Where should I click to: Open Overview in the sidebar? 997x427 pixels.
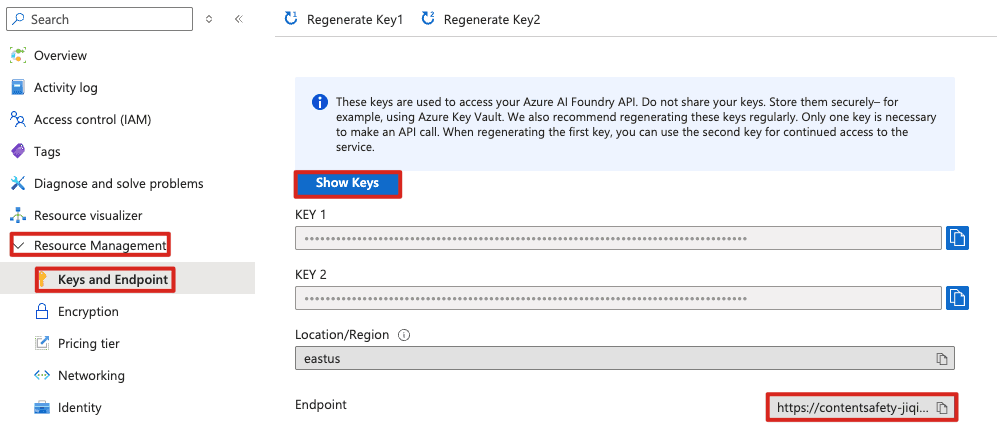tap(60, 56)
